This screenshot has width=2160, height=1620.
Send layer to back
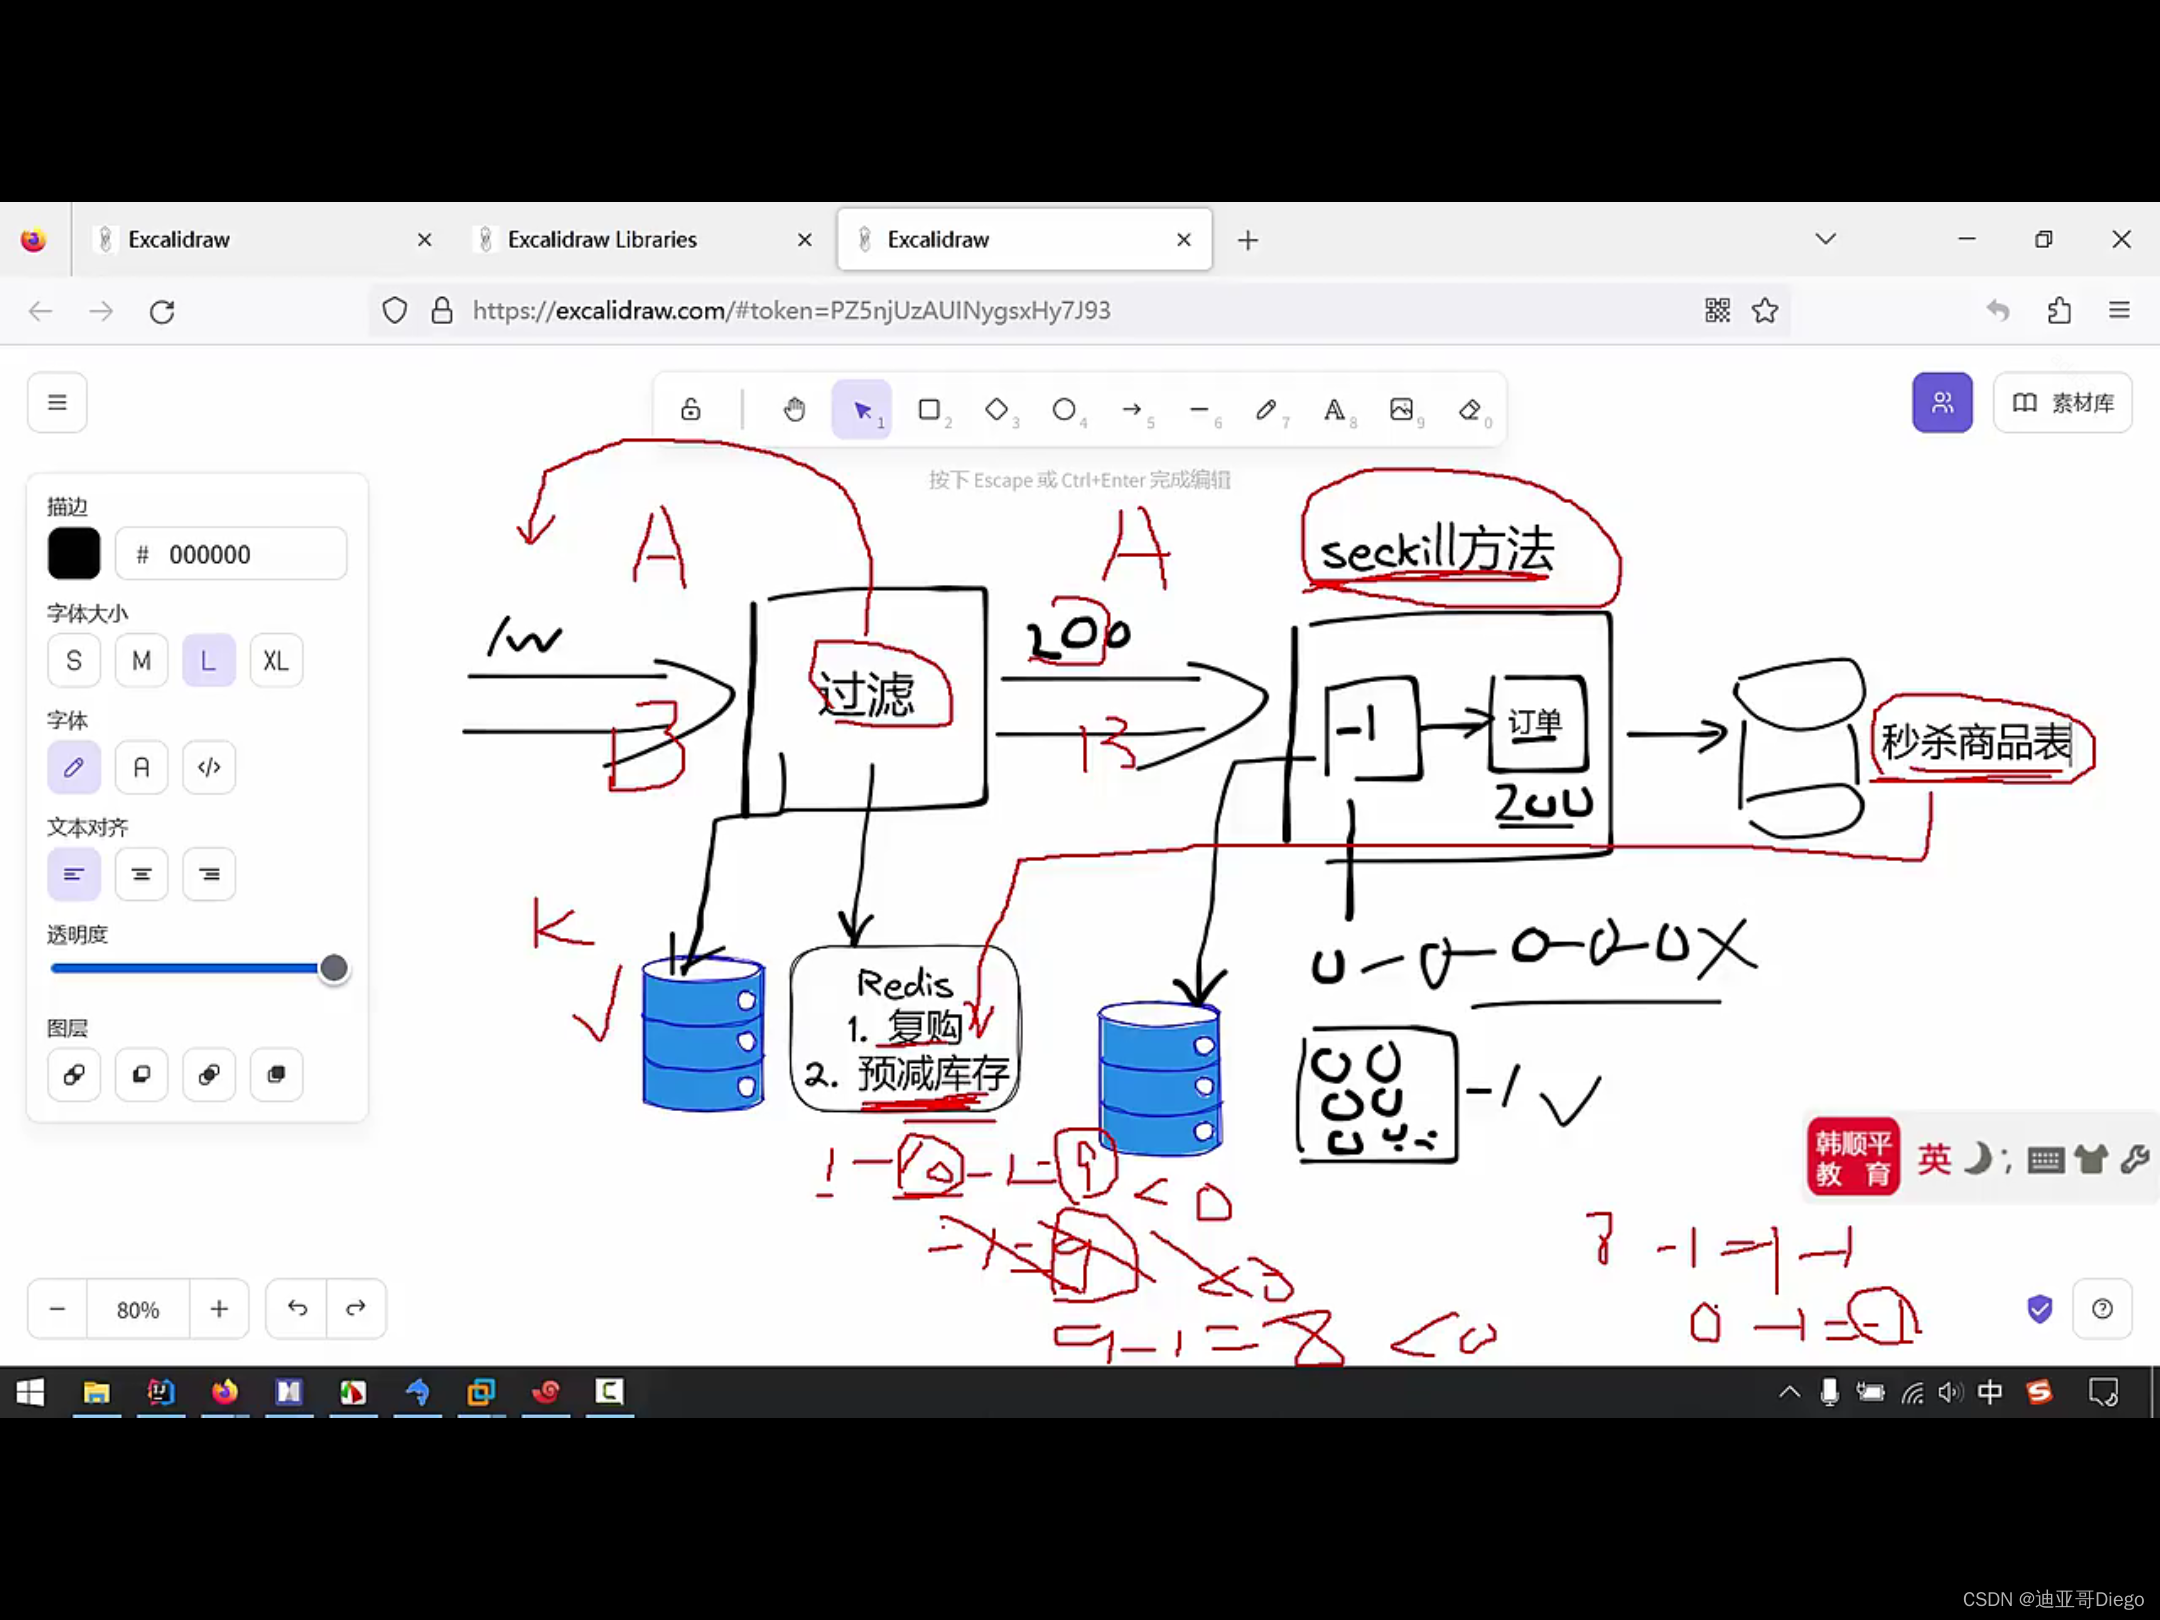pos(74,1075)
